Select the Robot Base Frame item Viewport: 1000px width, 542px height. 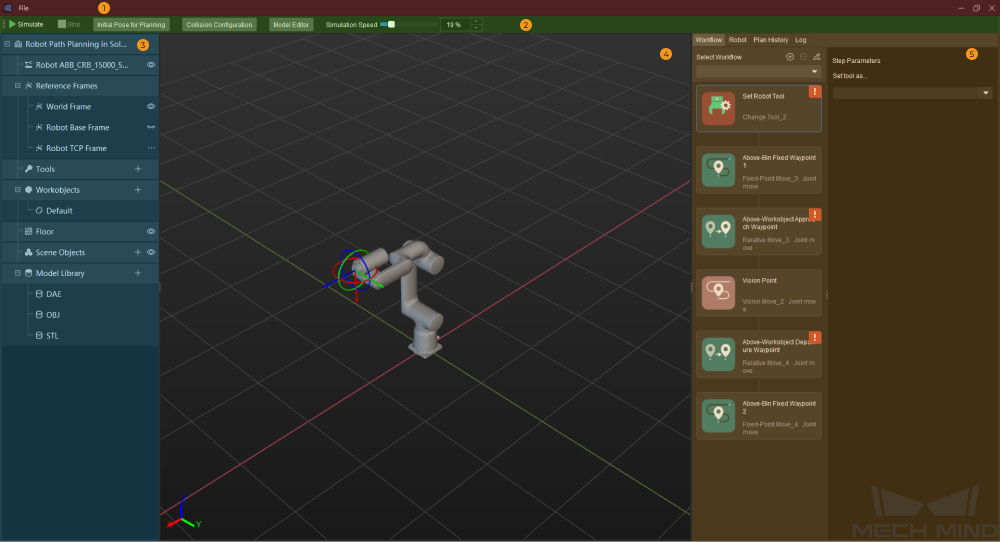[x=77, y=127]
